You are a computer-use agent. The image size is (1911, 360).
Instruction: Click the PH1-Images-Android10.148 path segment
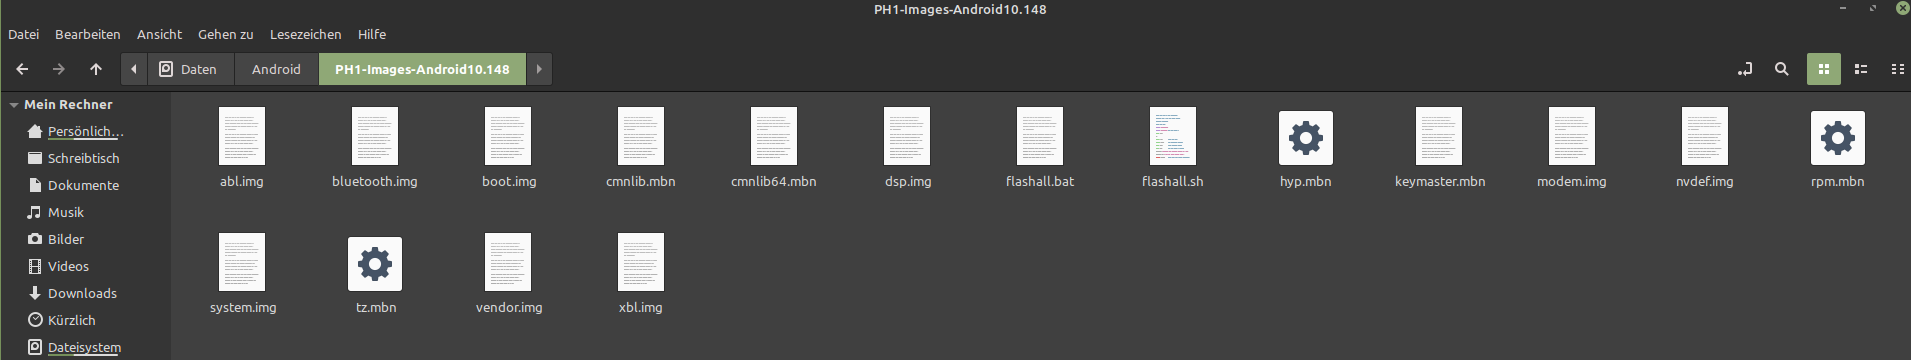(x=422, y=69)
